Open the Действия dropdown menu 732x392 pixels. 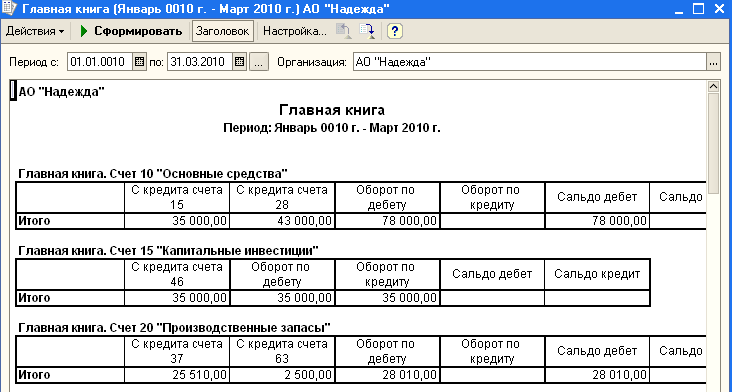[35, 31]
